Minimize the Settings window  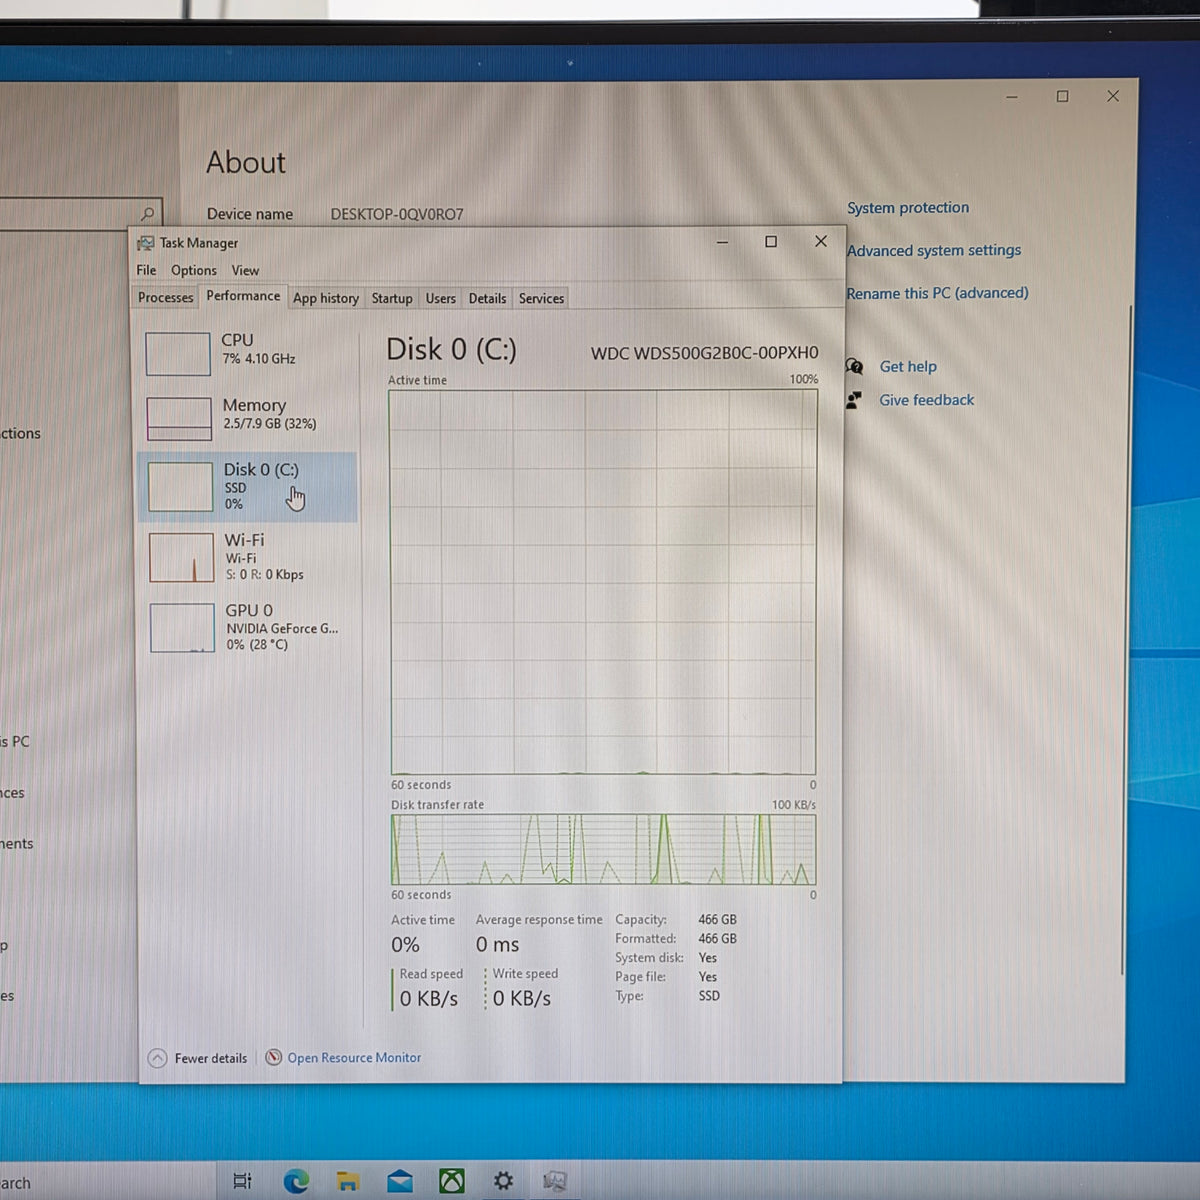point(1012,97)
